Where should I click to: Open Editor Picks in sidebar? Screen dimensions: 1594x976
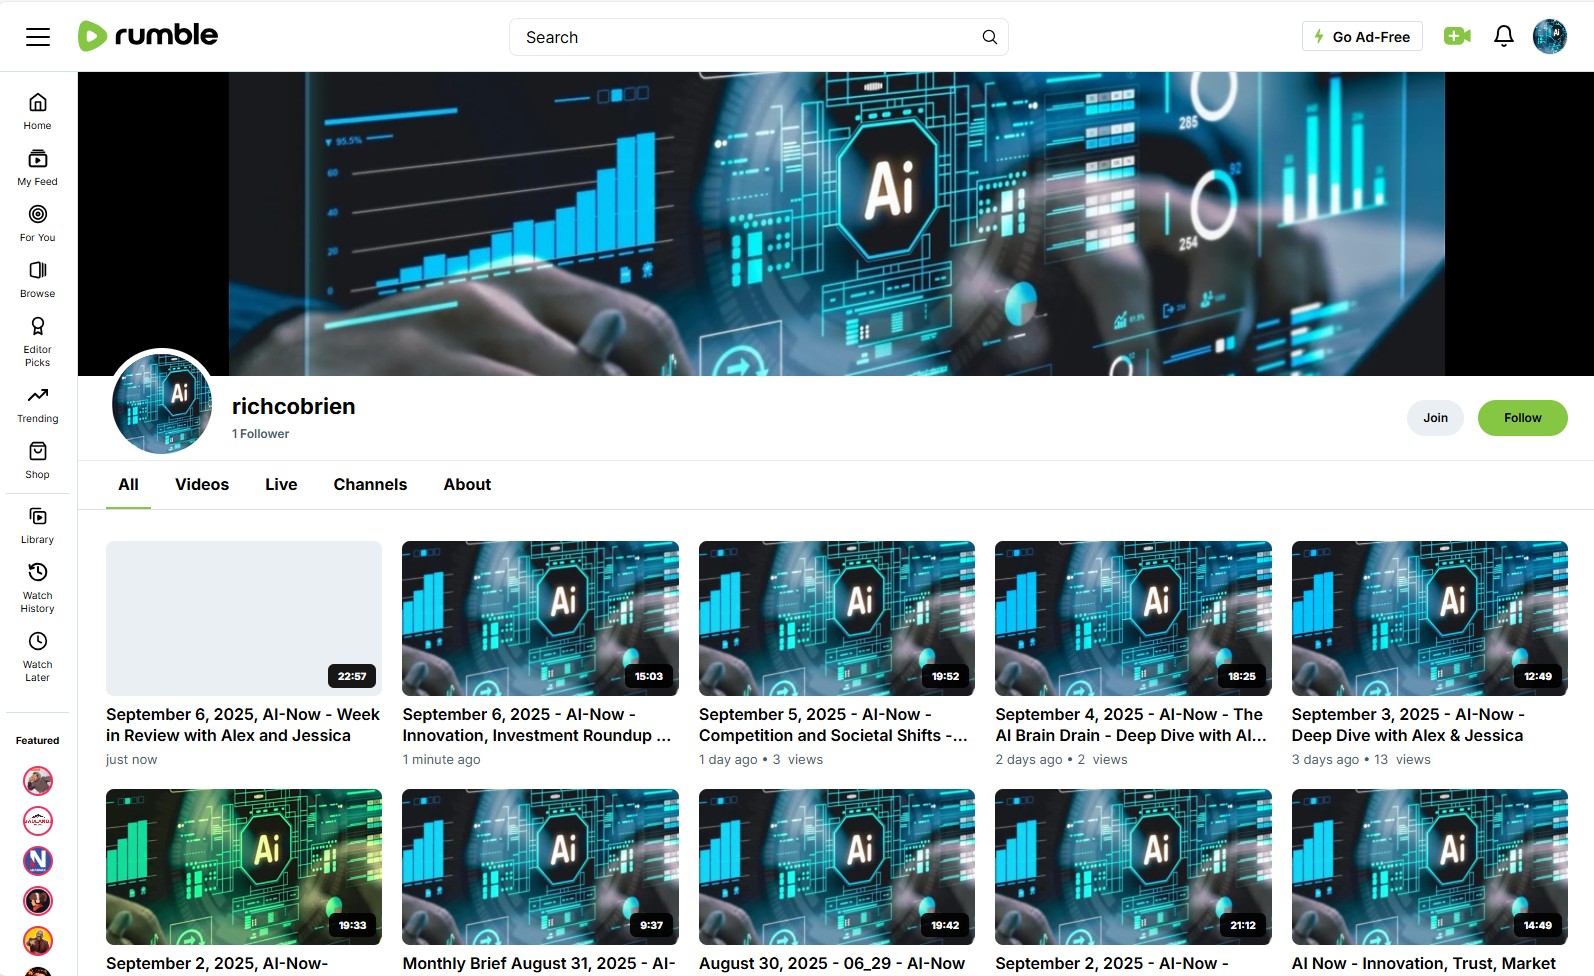(38, 341)
